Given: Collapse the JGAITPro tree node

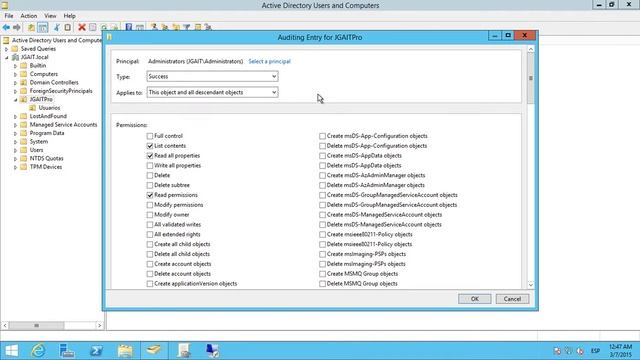Looking at the screenshot, I should [x=16, y=100].
